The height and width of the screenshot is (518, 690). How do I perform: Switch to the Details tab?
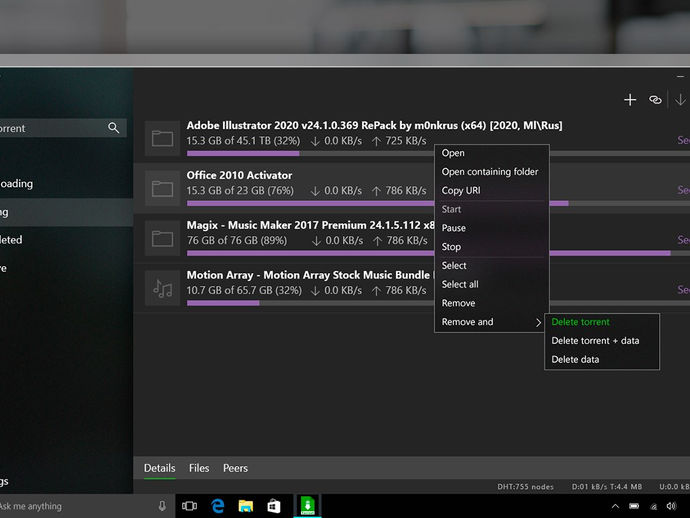(x=159, y=468)
